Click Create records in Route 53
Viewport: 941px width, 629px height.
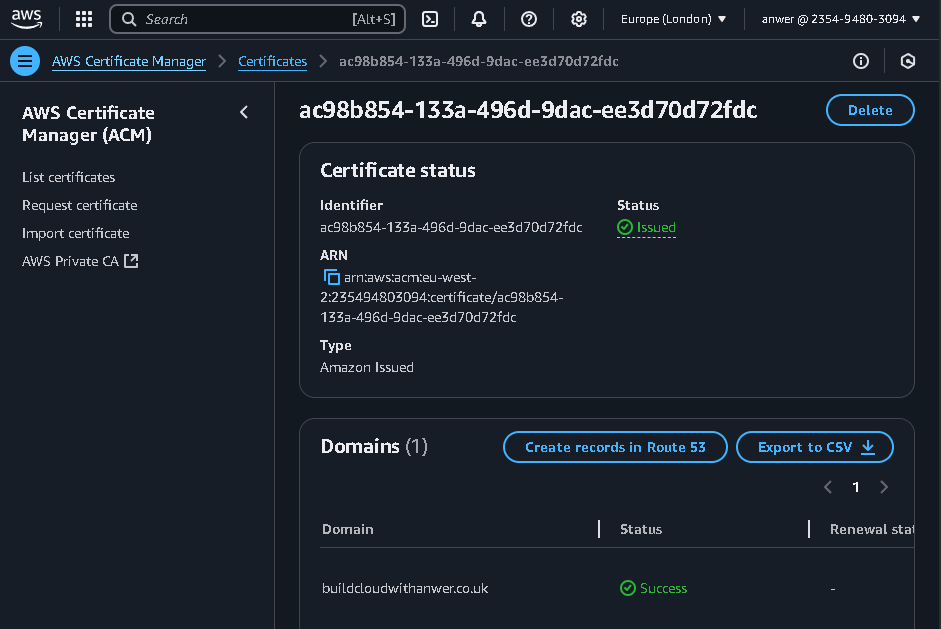click(x=615, y=447)
